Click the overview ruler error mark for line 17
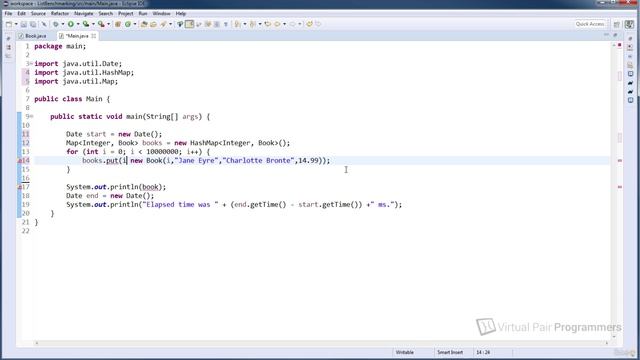 point(620,187)
